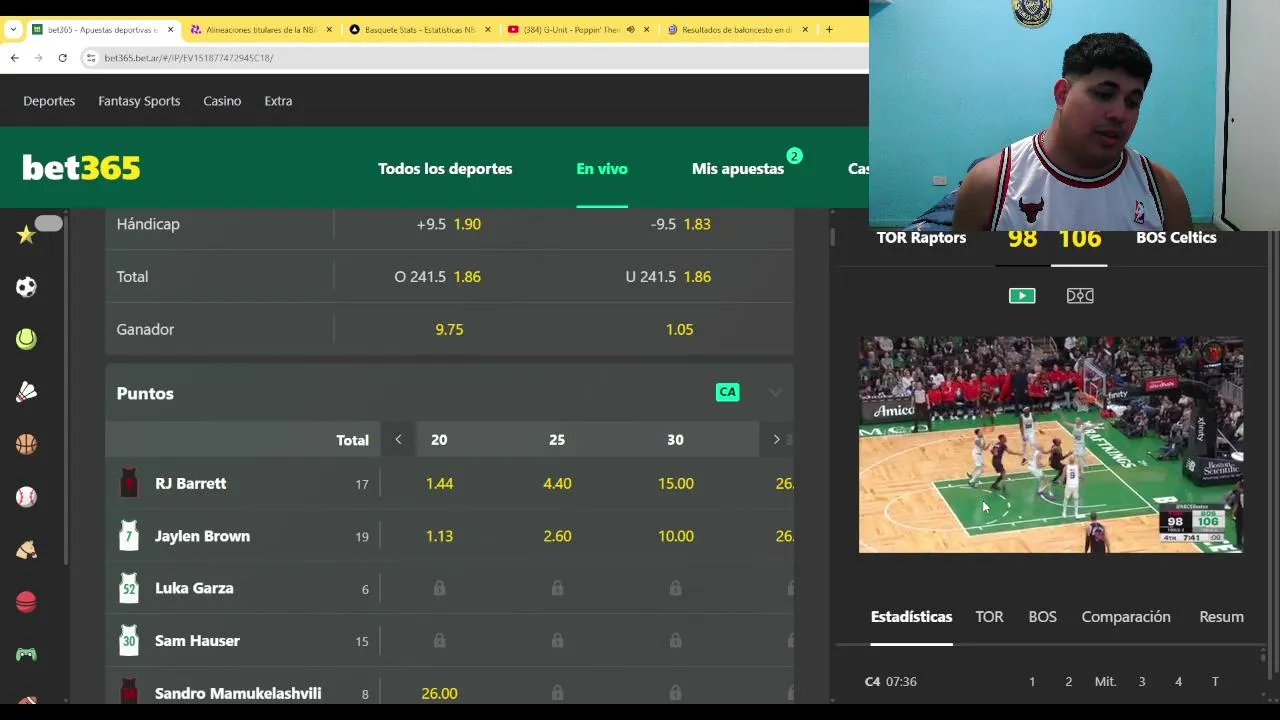
Task: Select the soccer ball sport icon
Action: (x=26, y=287)
